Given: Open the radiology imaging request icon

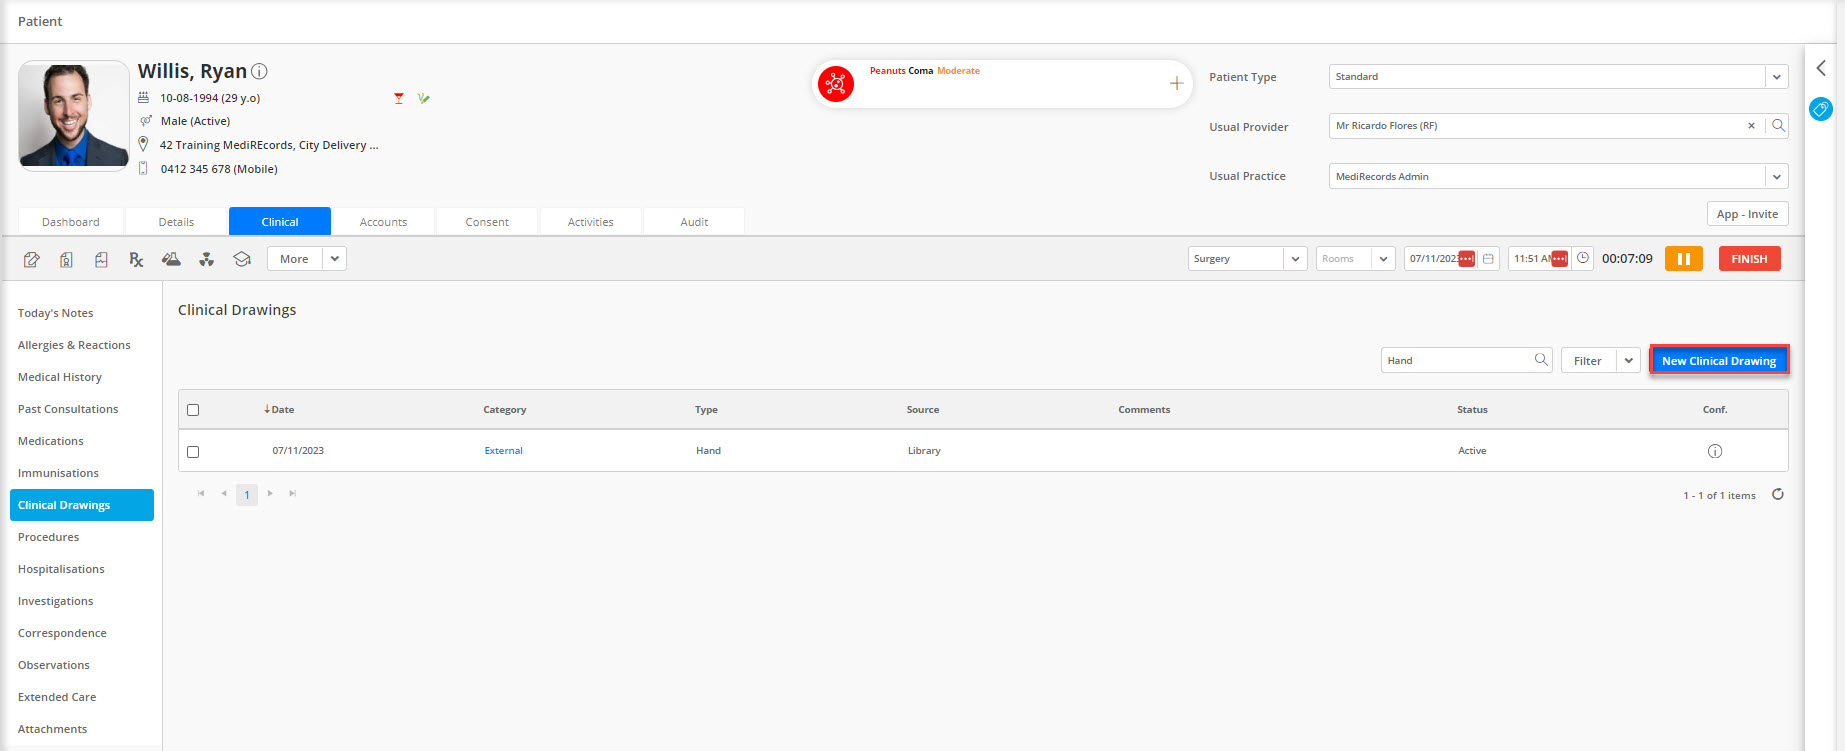Looking at the screenshot, I should click(x=206, y=259).
